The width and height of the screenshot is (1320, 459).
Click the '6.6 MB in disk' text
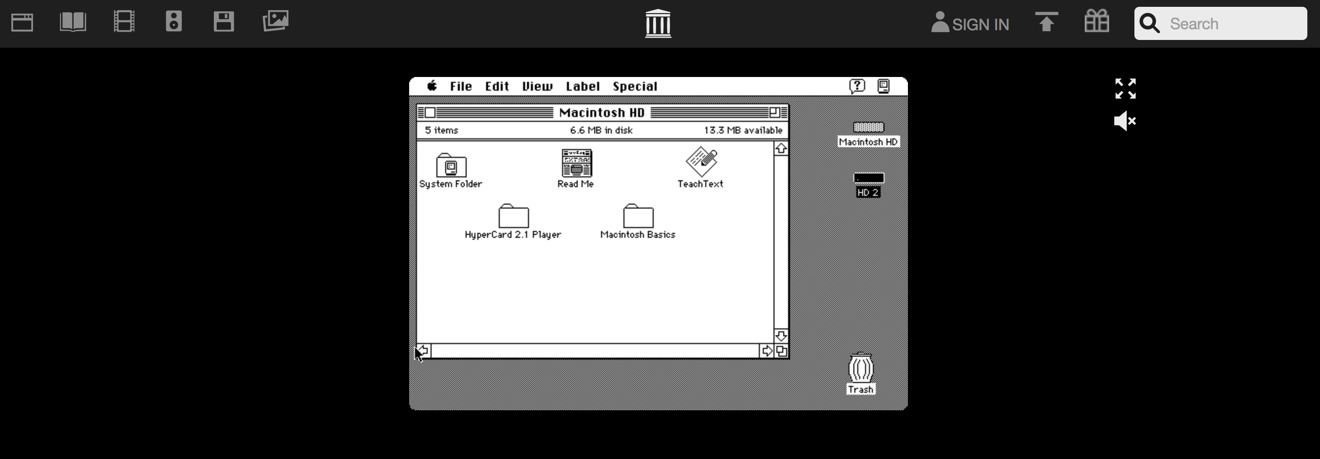click(x=601, y=131)
